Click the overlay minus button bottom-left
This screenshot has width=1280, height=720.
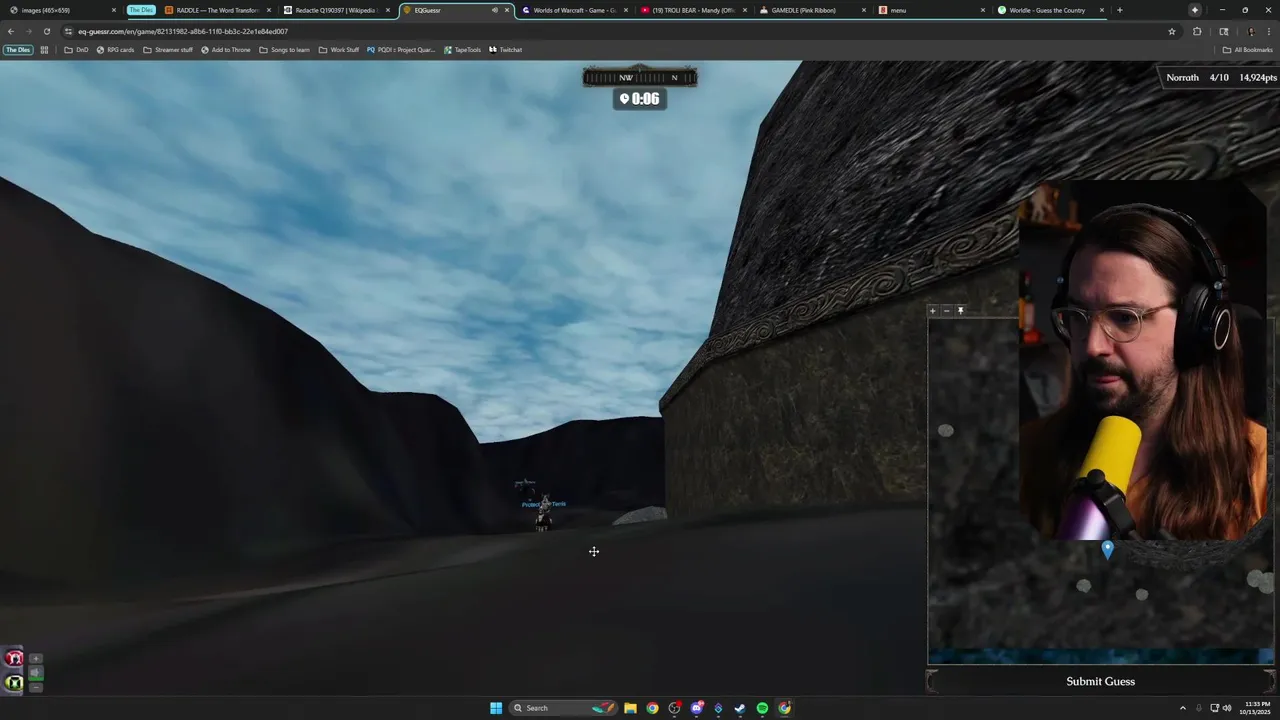tap(36, 687)
